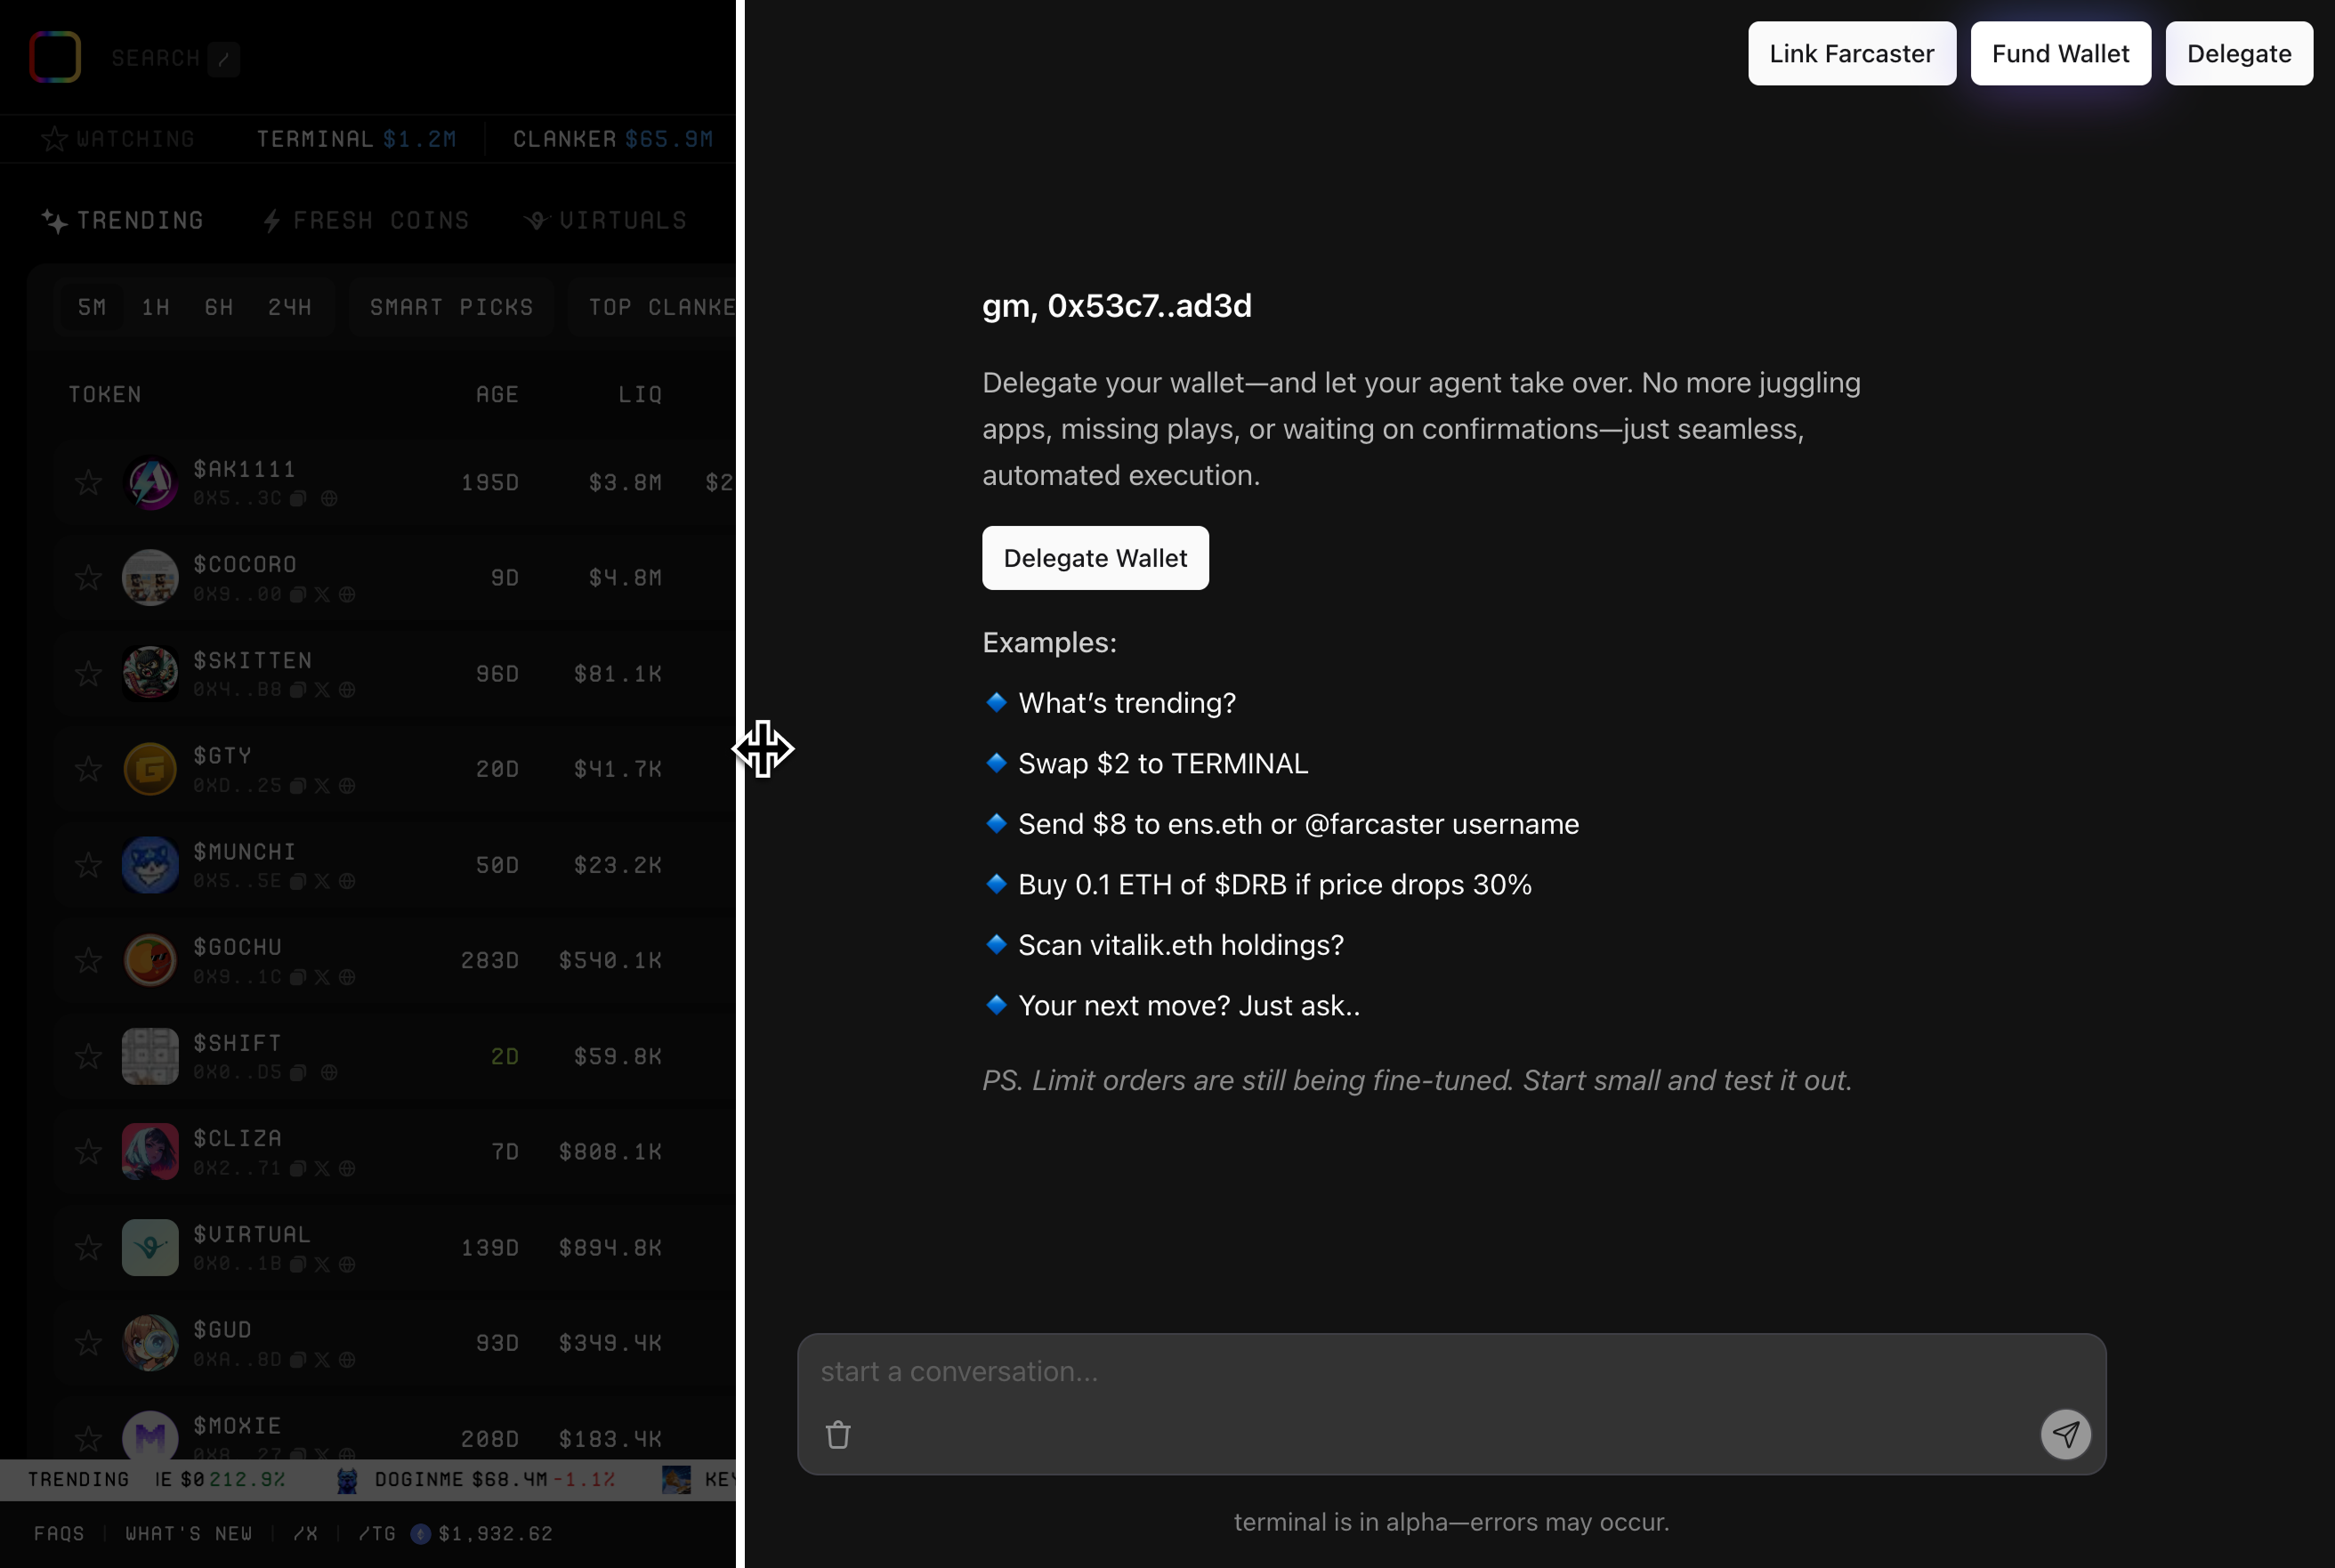Switch to the Fresh Coins tab
The height and width of the screenshot is (1568, 2335).
coord(366,220)
